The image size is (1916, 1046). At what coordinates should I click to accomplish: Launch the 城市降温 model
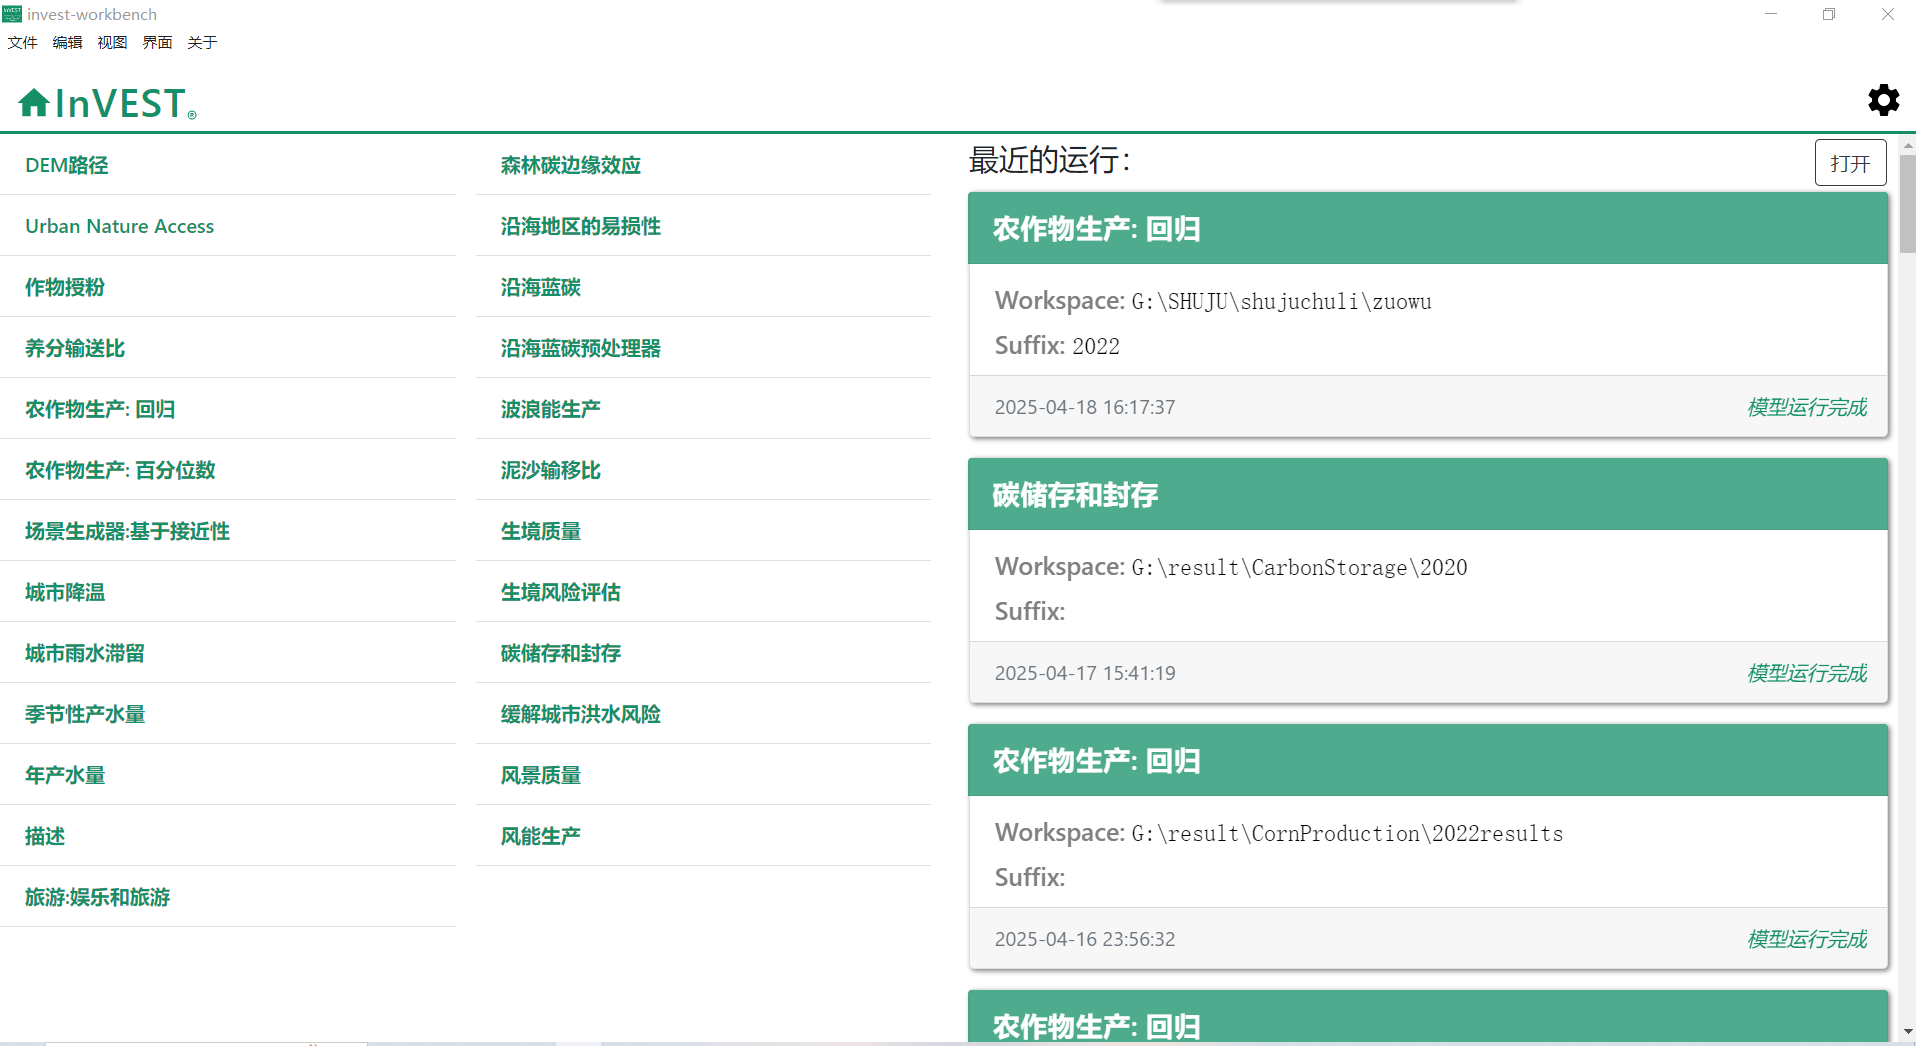(228, 592)
